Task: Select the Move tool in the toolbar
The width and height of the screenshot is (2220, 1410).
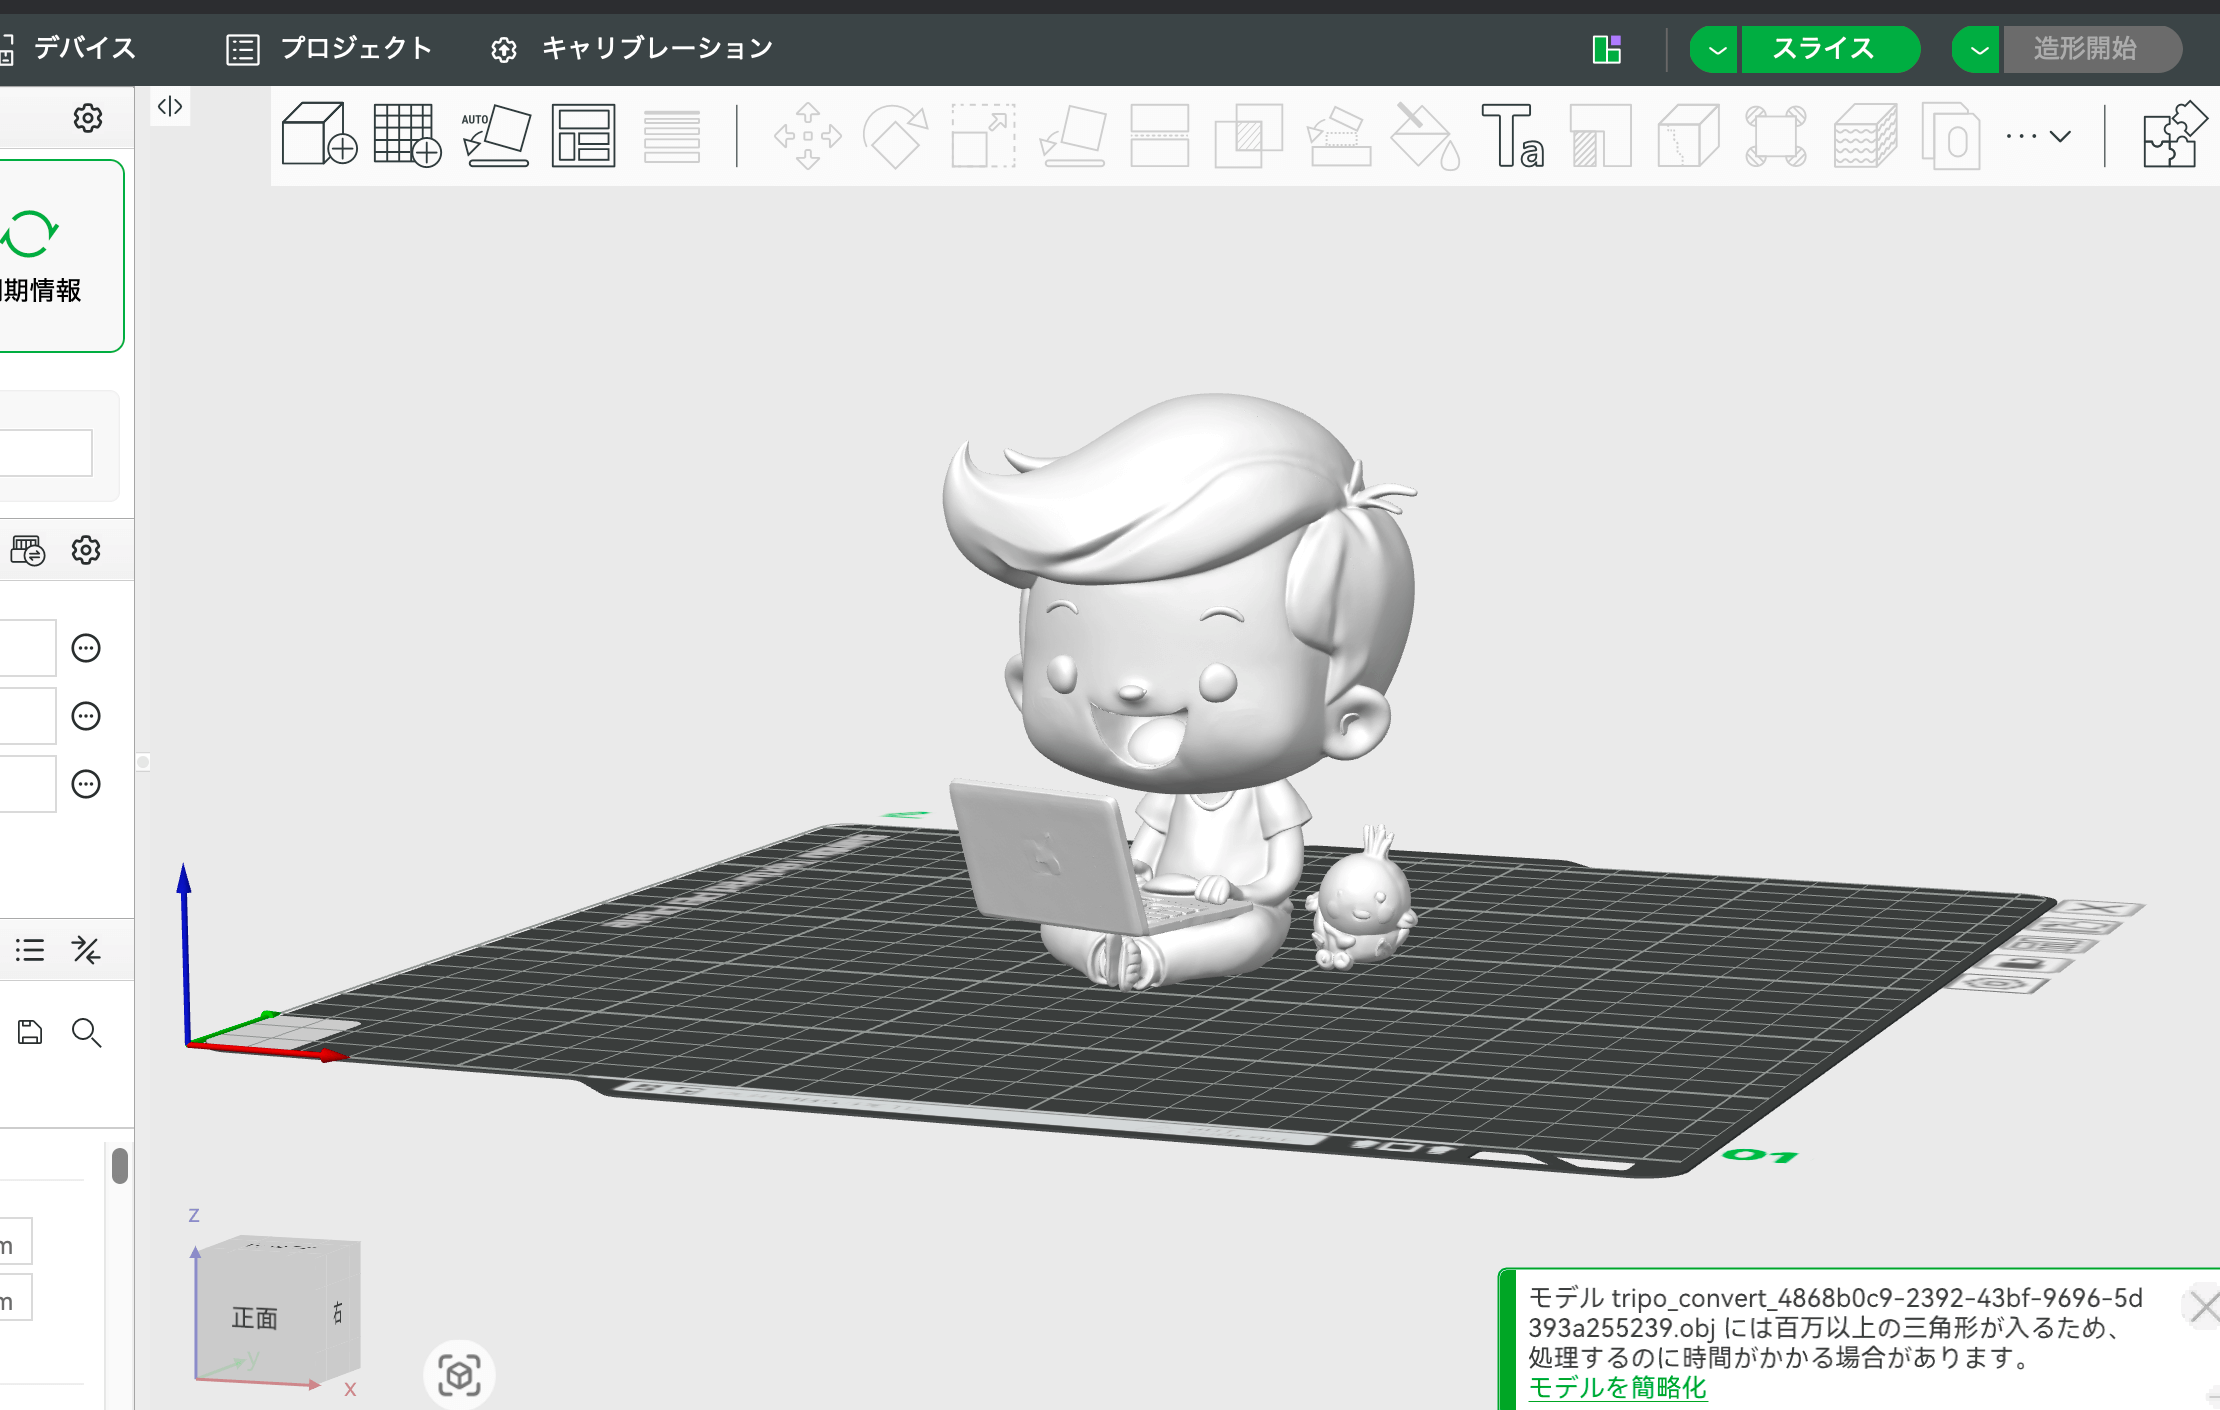Action: (x=808, y=136)
